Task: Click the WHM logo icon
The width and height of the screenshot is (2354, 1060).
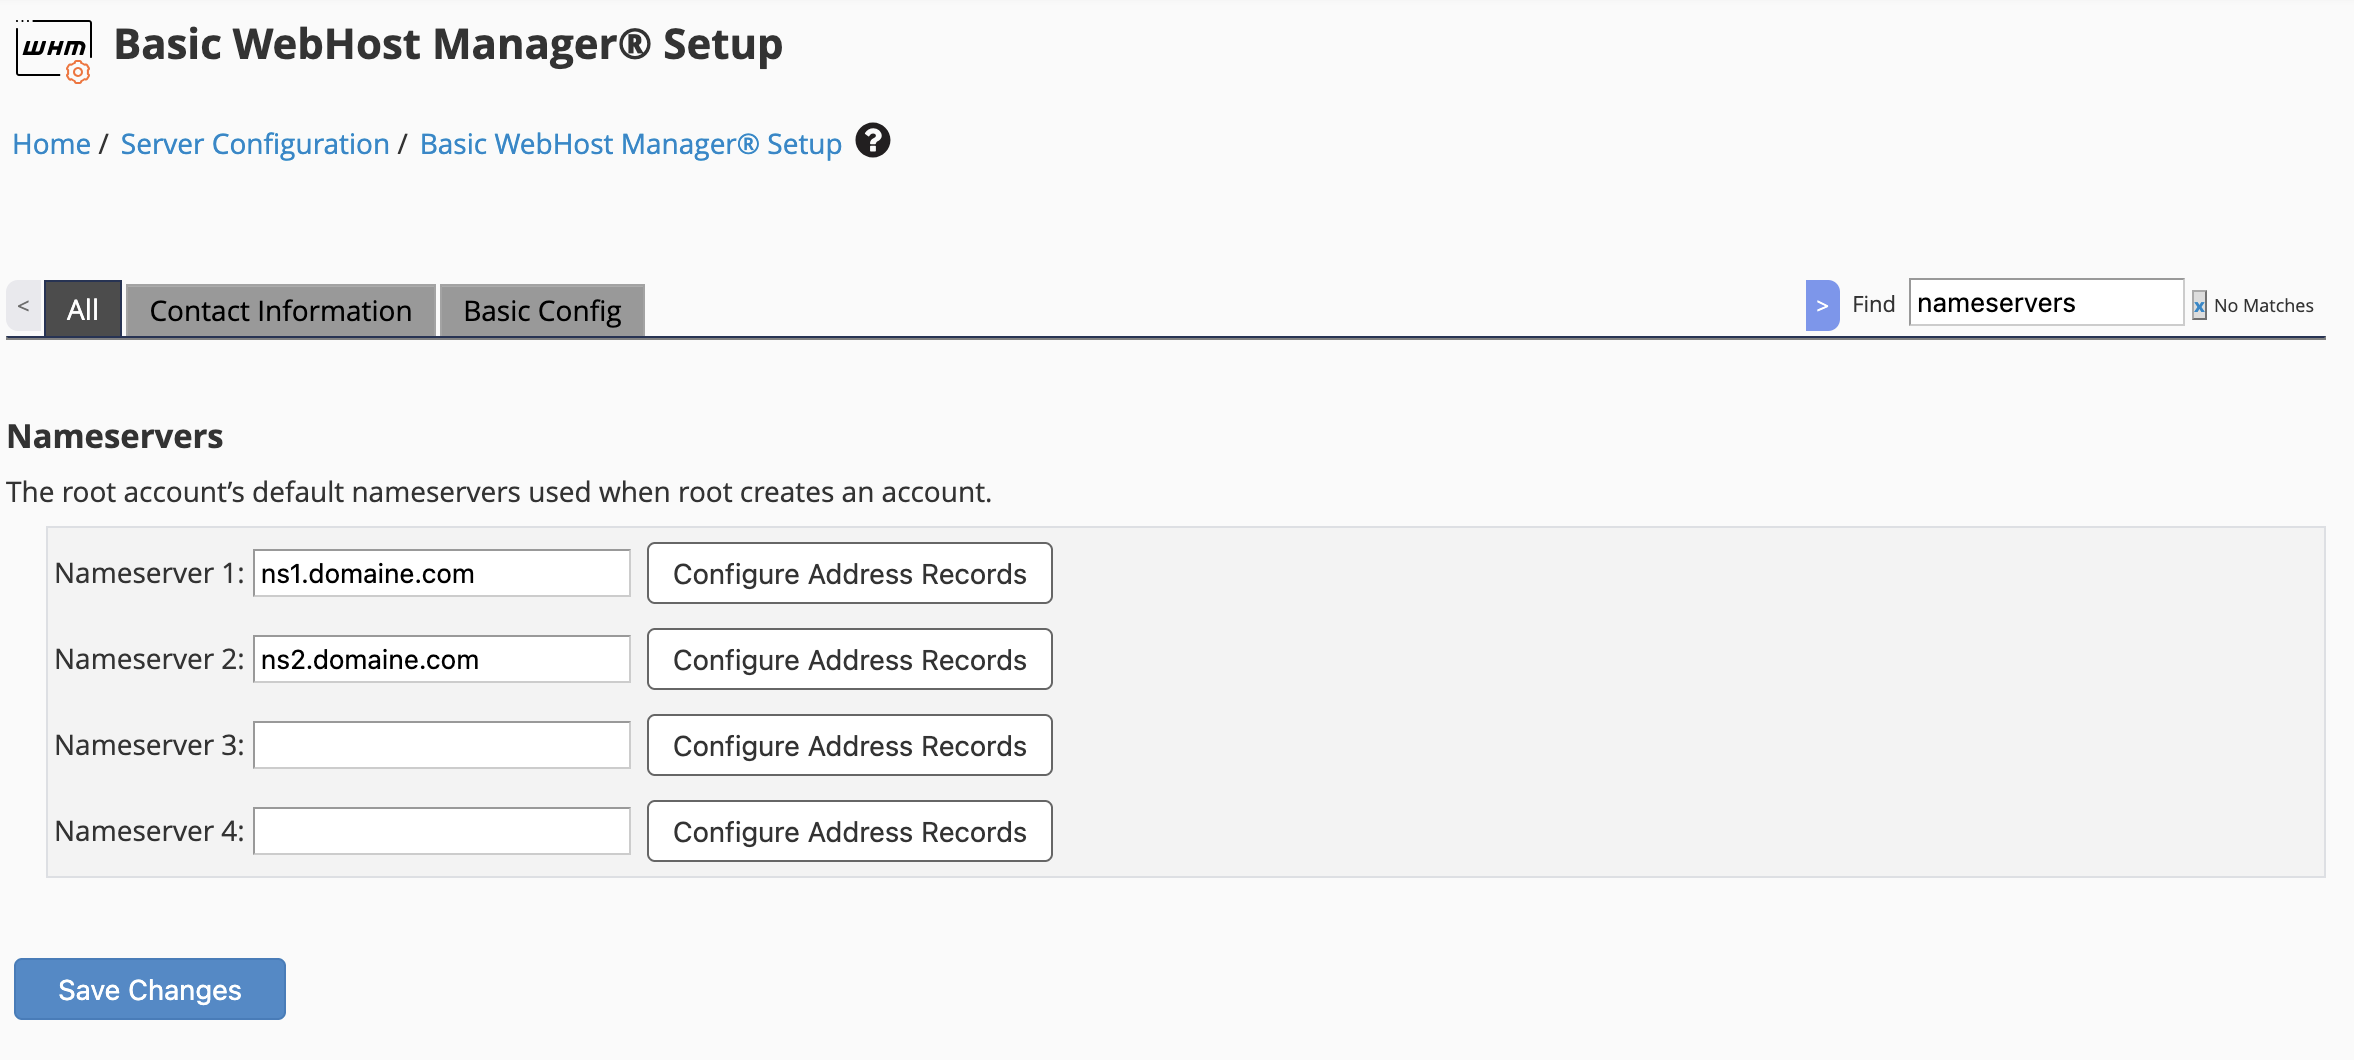Action: pos(54,51)
